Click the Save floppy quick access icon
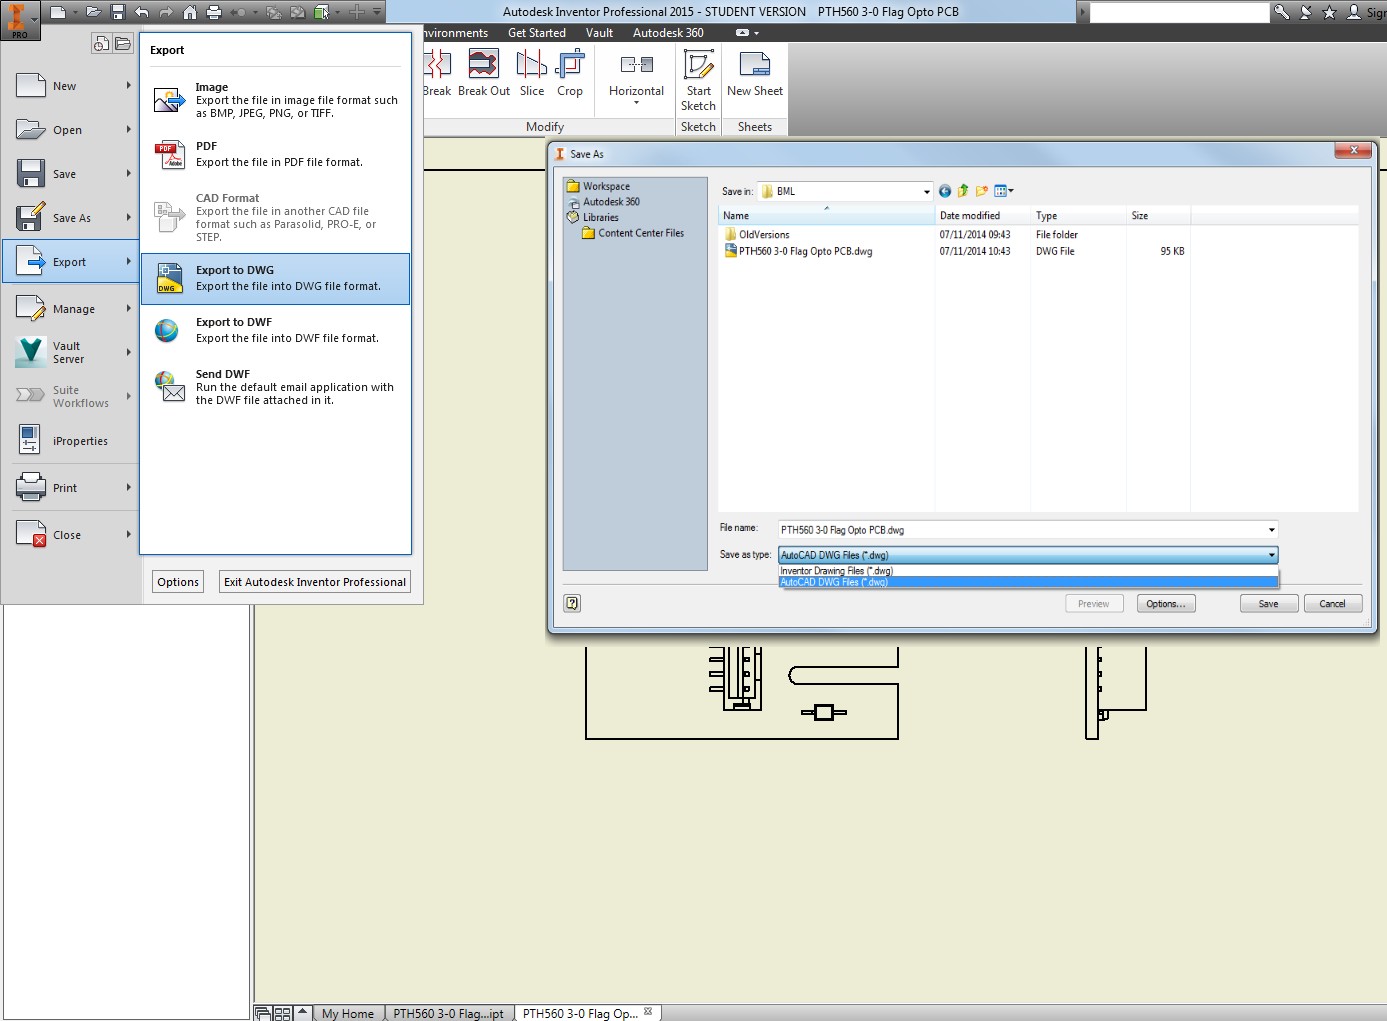Image resolution: width=1387 pixels, height=1021 pixels. click(x=117, y=12)
